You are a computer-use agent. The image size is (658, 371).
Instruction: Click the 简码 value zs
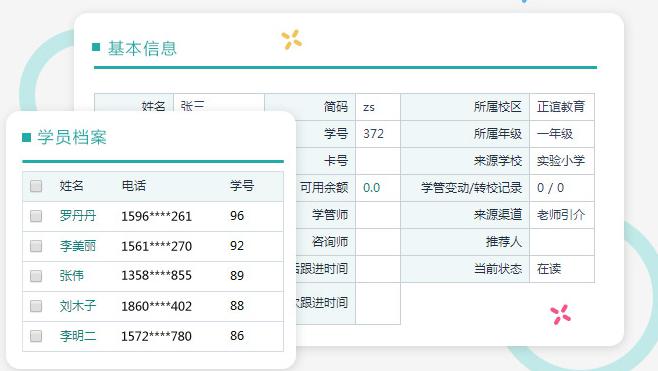point(368,107)
